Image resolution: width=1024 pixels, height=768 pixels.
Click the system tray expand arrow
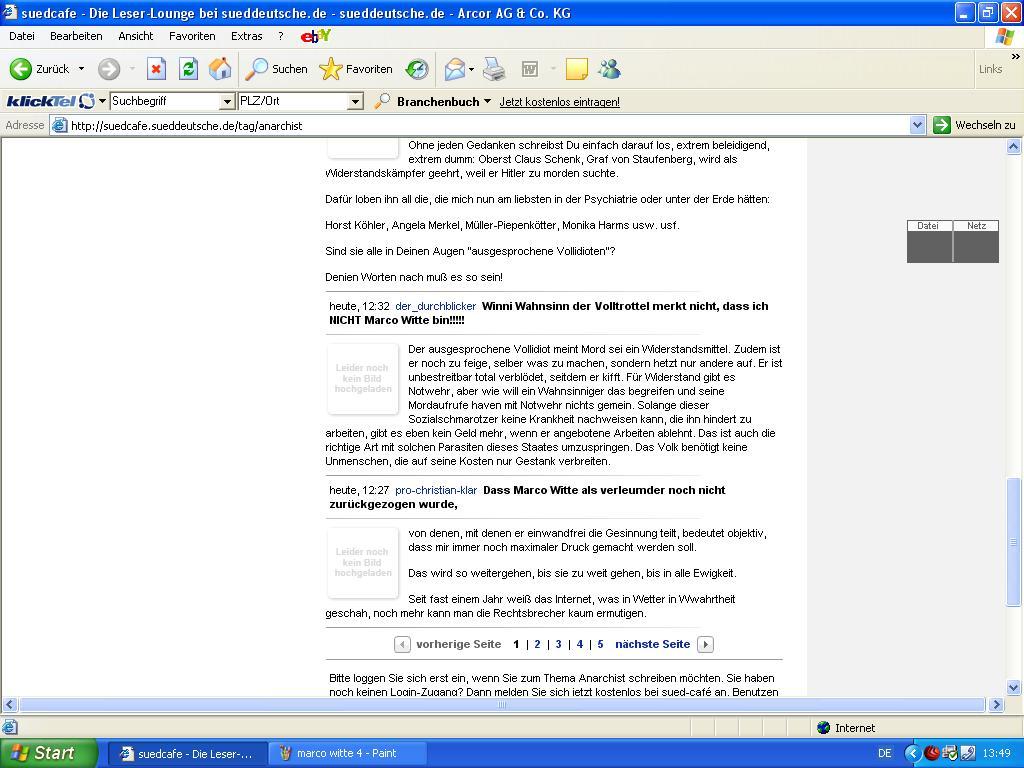[912, 753]
